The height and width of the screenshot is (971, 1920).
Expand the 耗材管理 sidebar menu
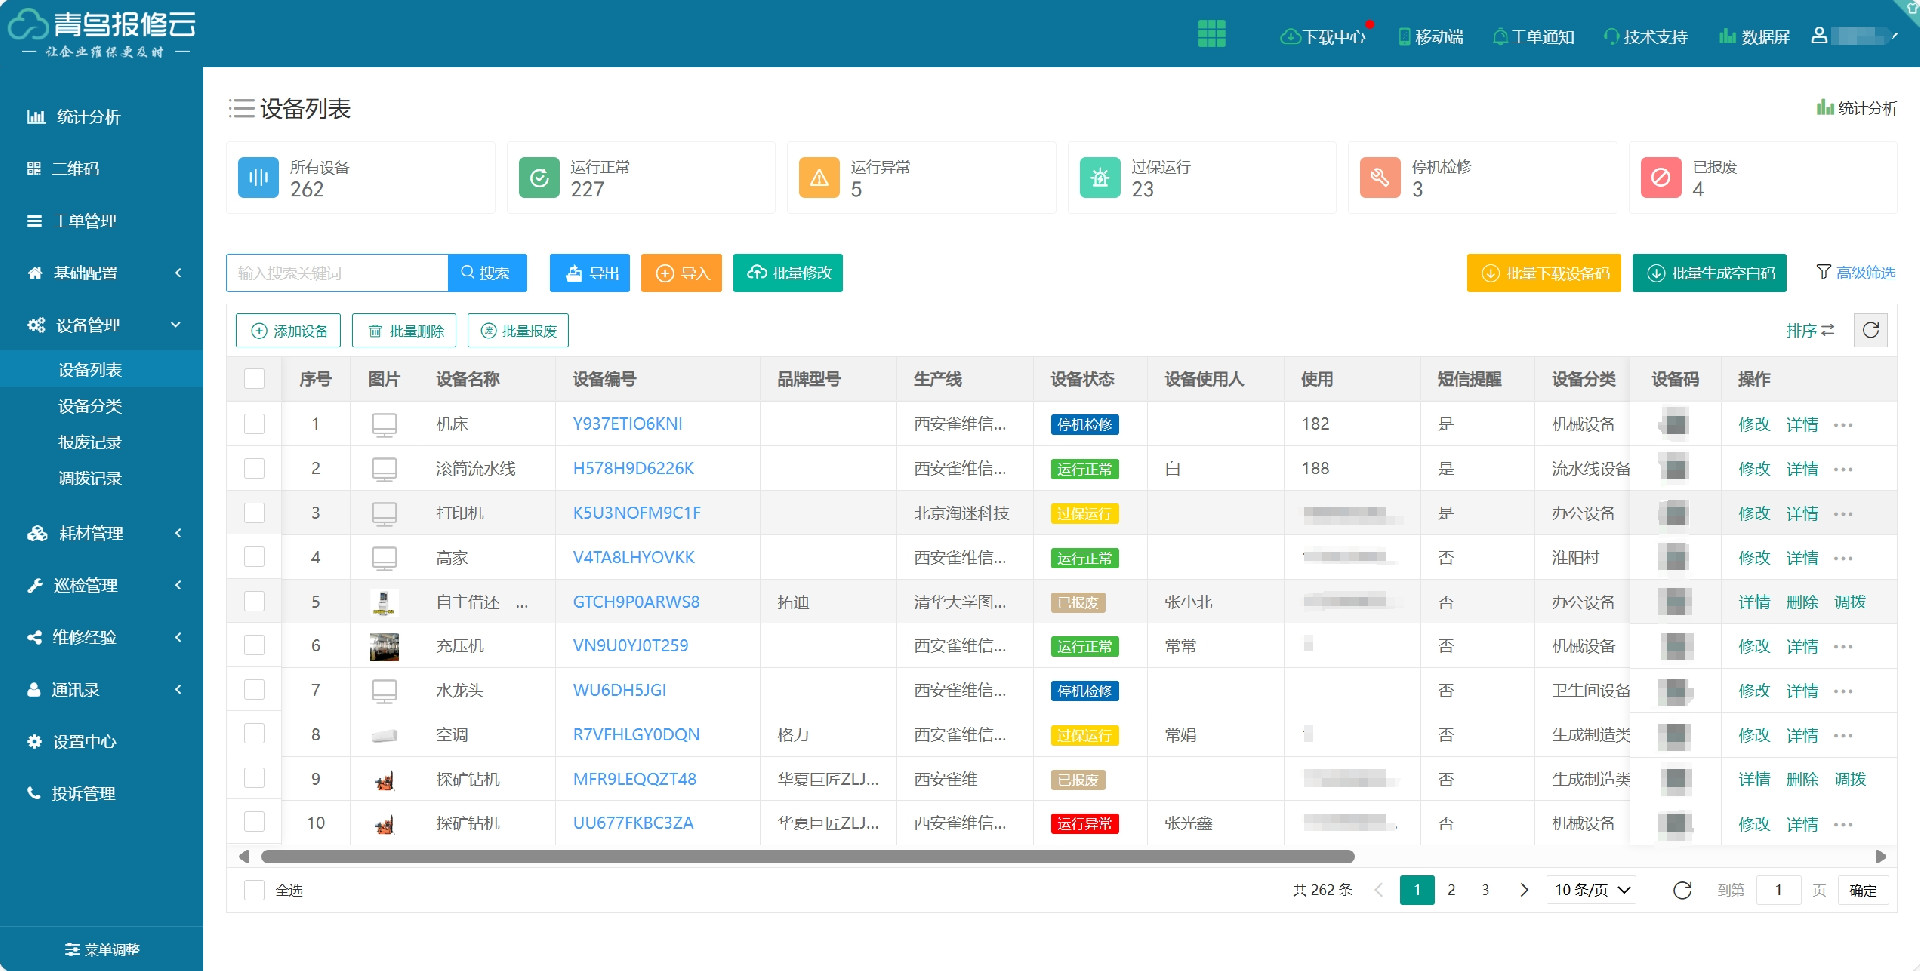[x=100, y=533]
